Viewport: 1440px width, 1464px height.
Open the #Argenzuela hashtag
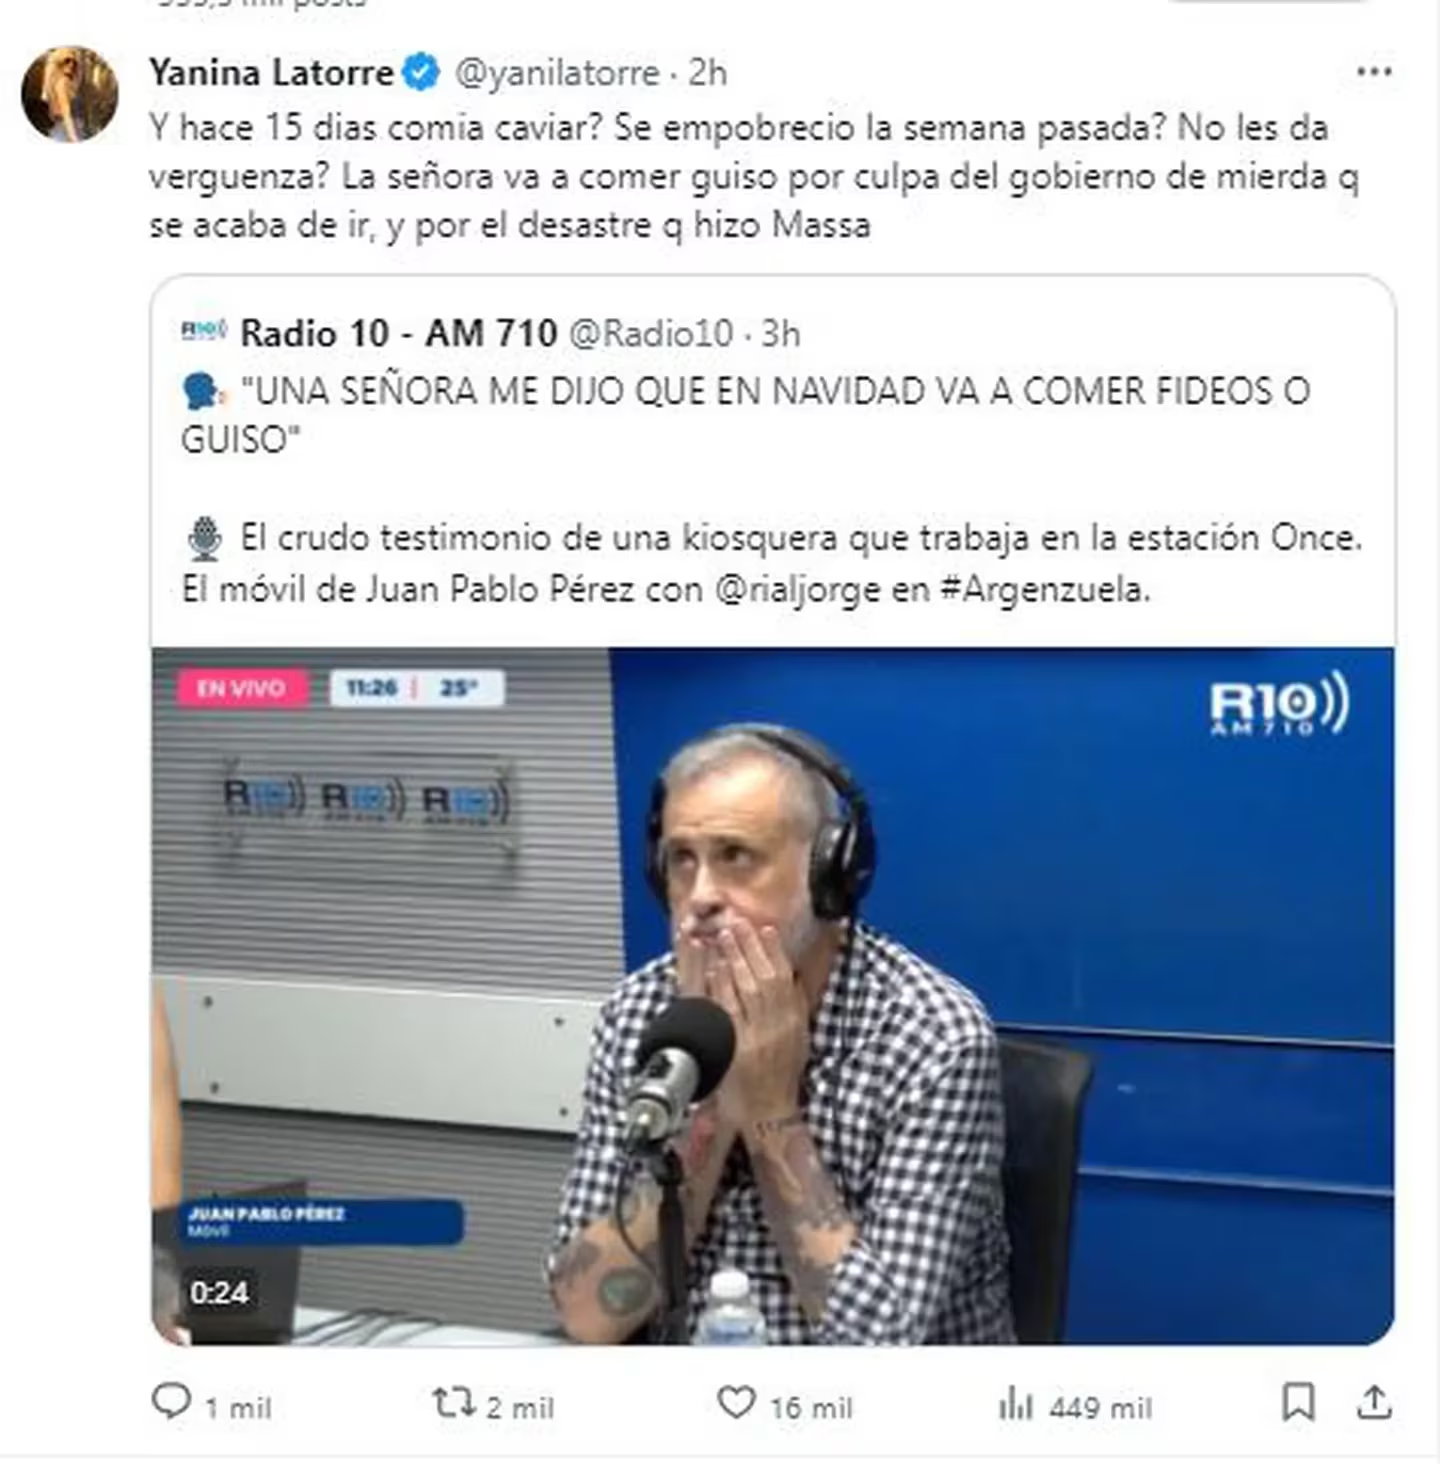[x=1044, y=590]
